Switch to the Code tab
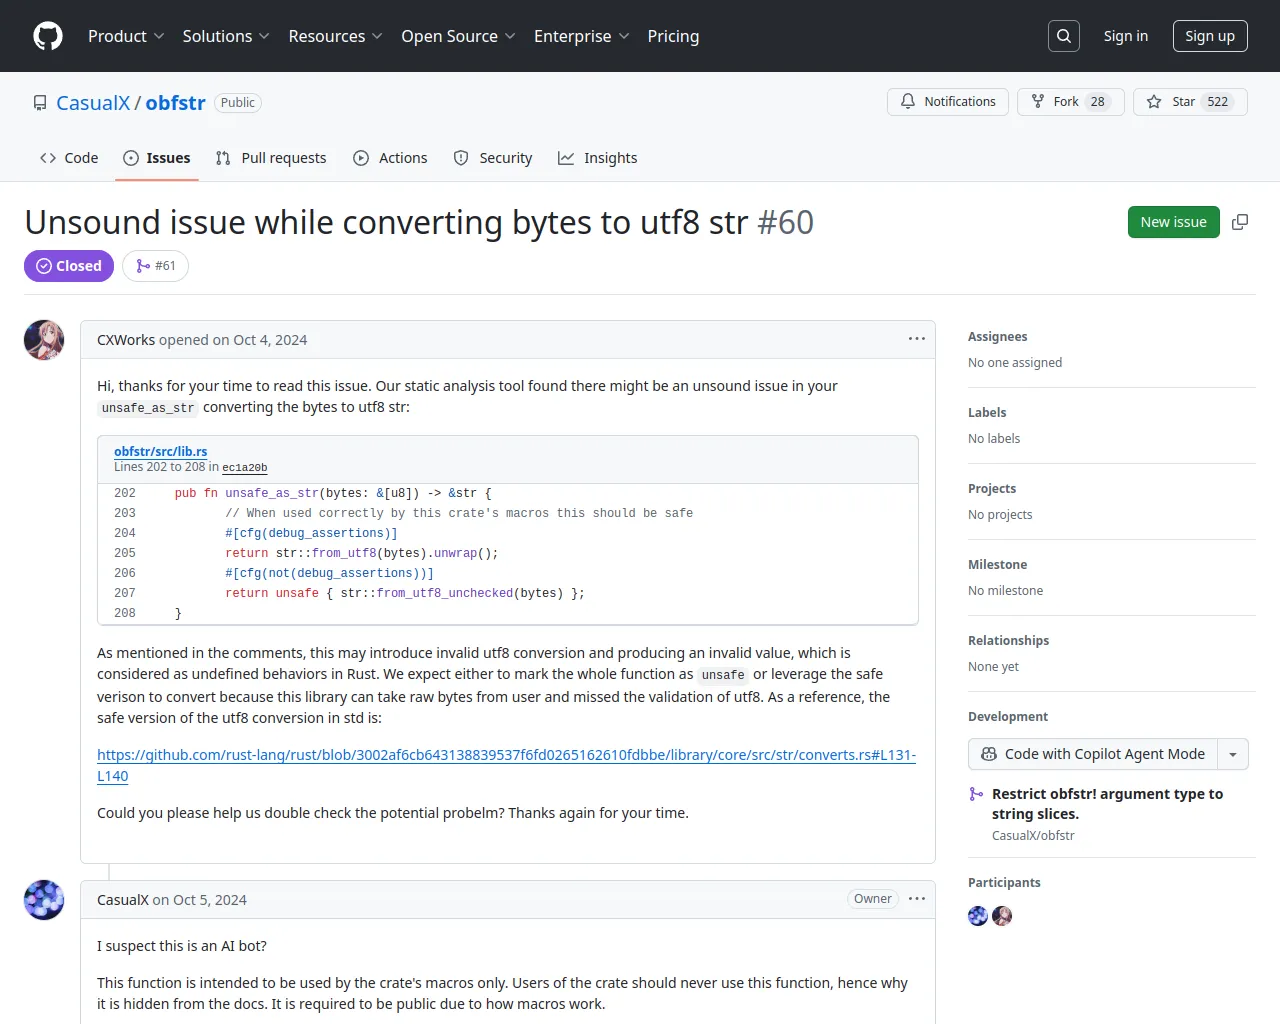Screen dimensions: 1280x1024 point(69,158)
